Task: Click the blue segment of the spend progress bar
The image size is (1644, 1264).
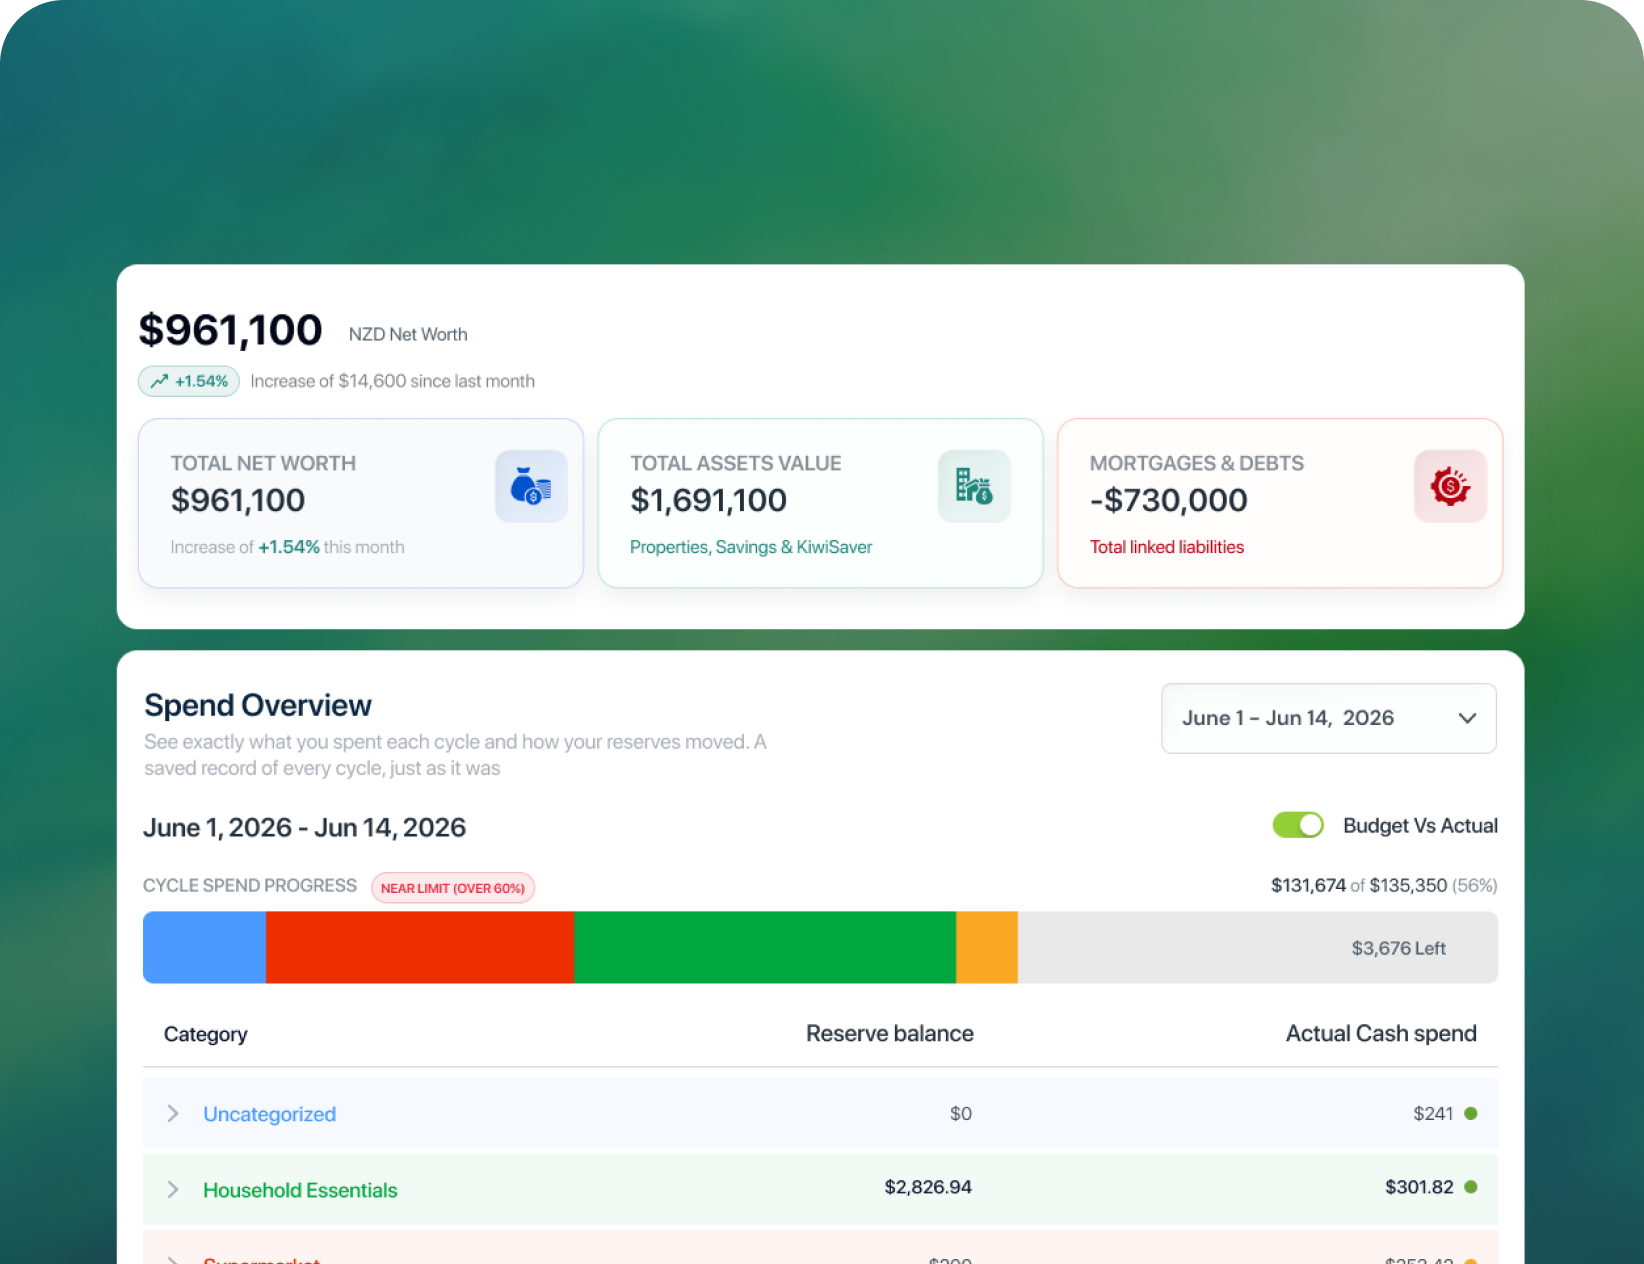Action: pos(204,947)
